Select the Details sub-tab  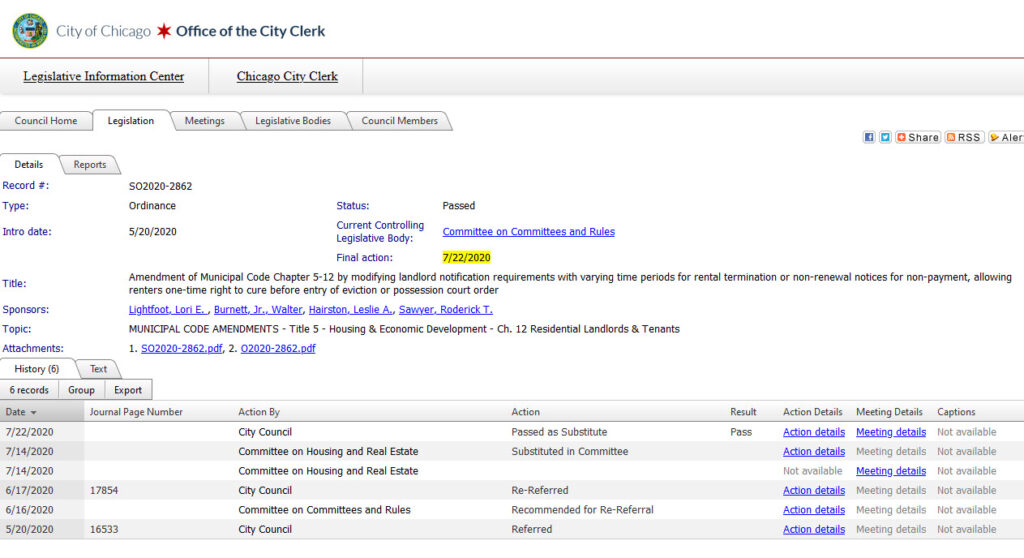pyautogui.click(x=29, y=165)
